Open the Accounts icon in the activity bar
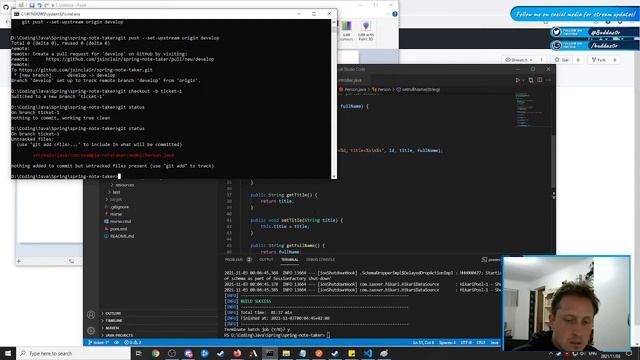The image size is (640, 360). tap(91, 315)
